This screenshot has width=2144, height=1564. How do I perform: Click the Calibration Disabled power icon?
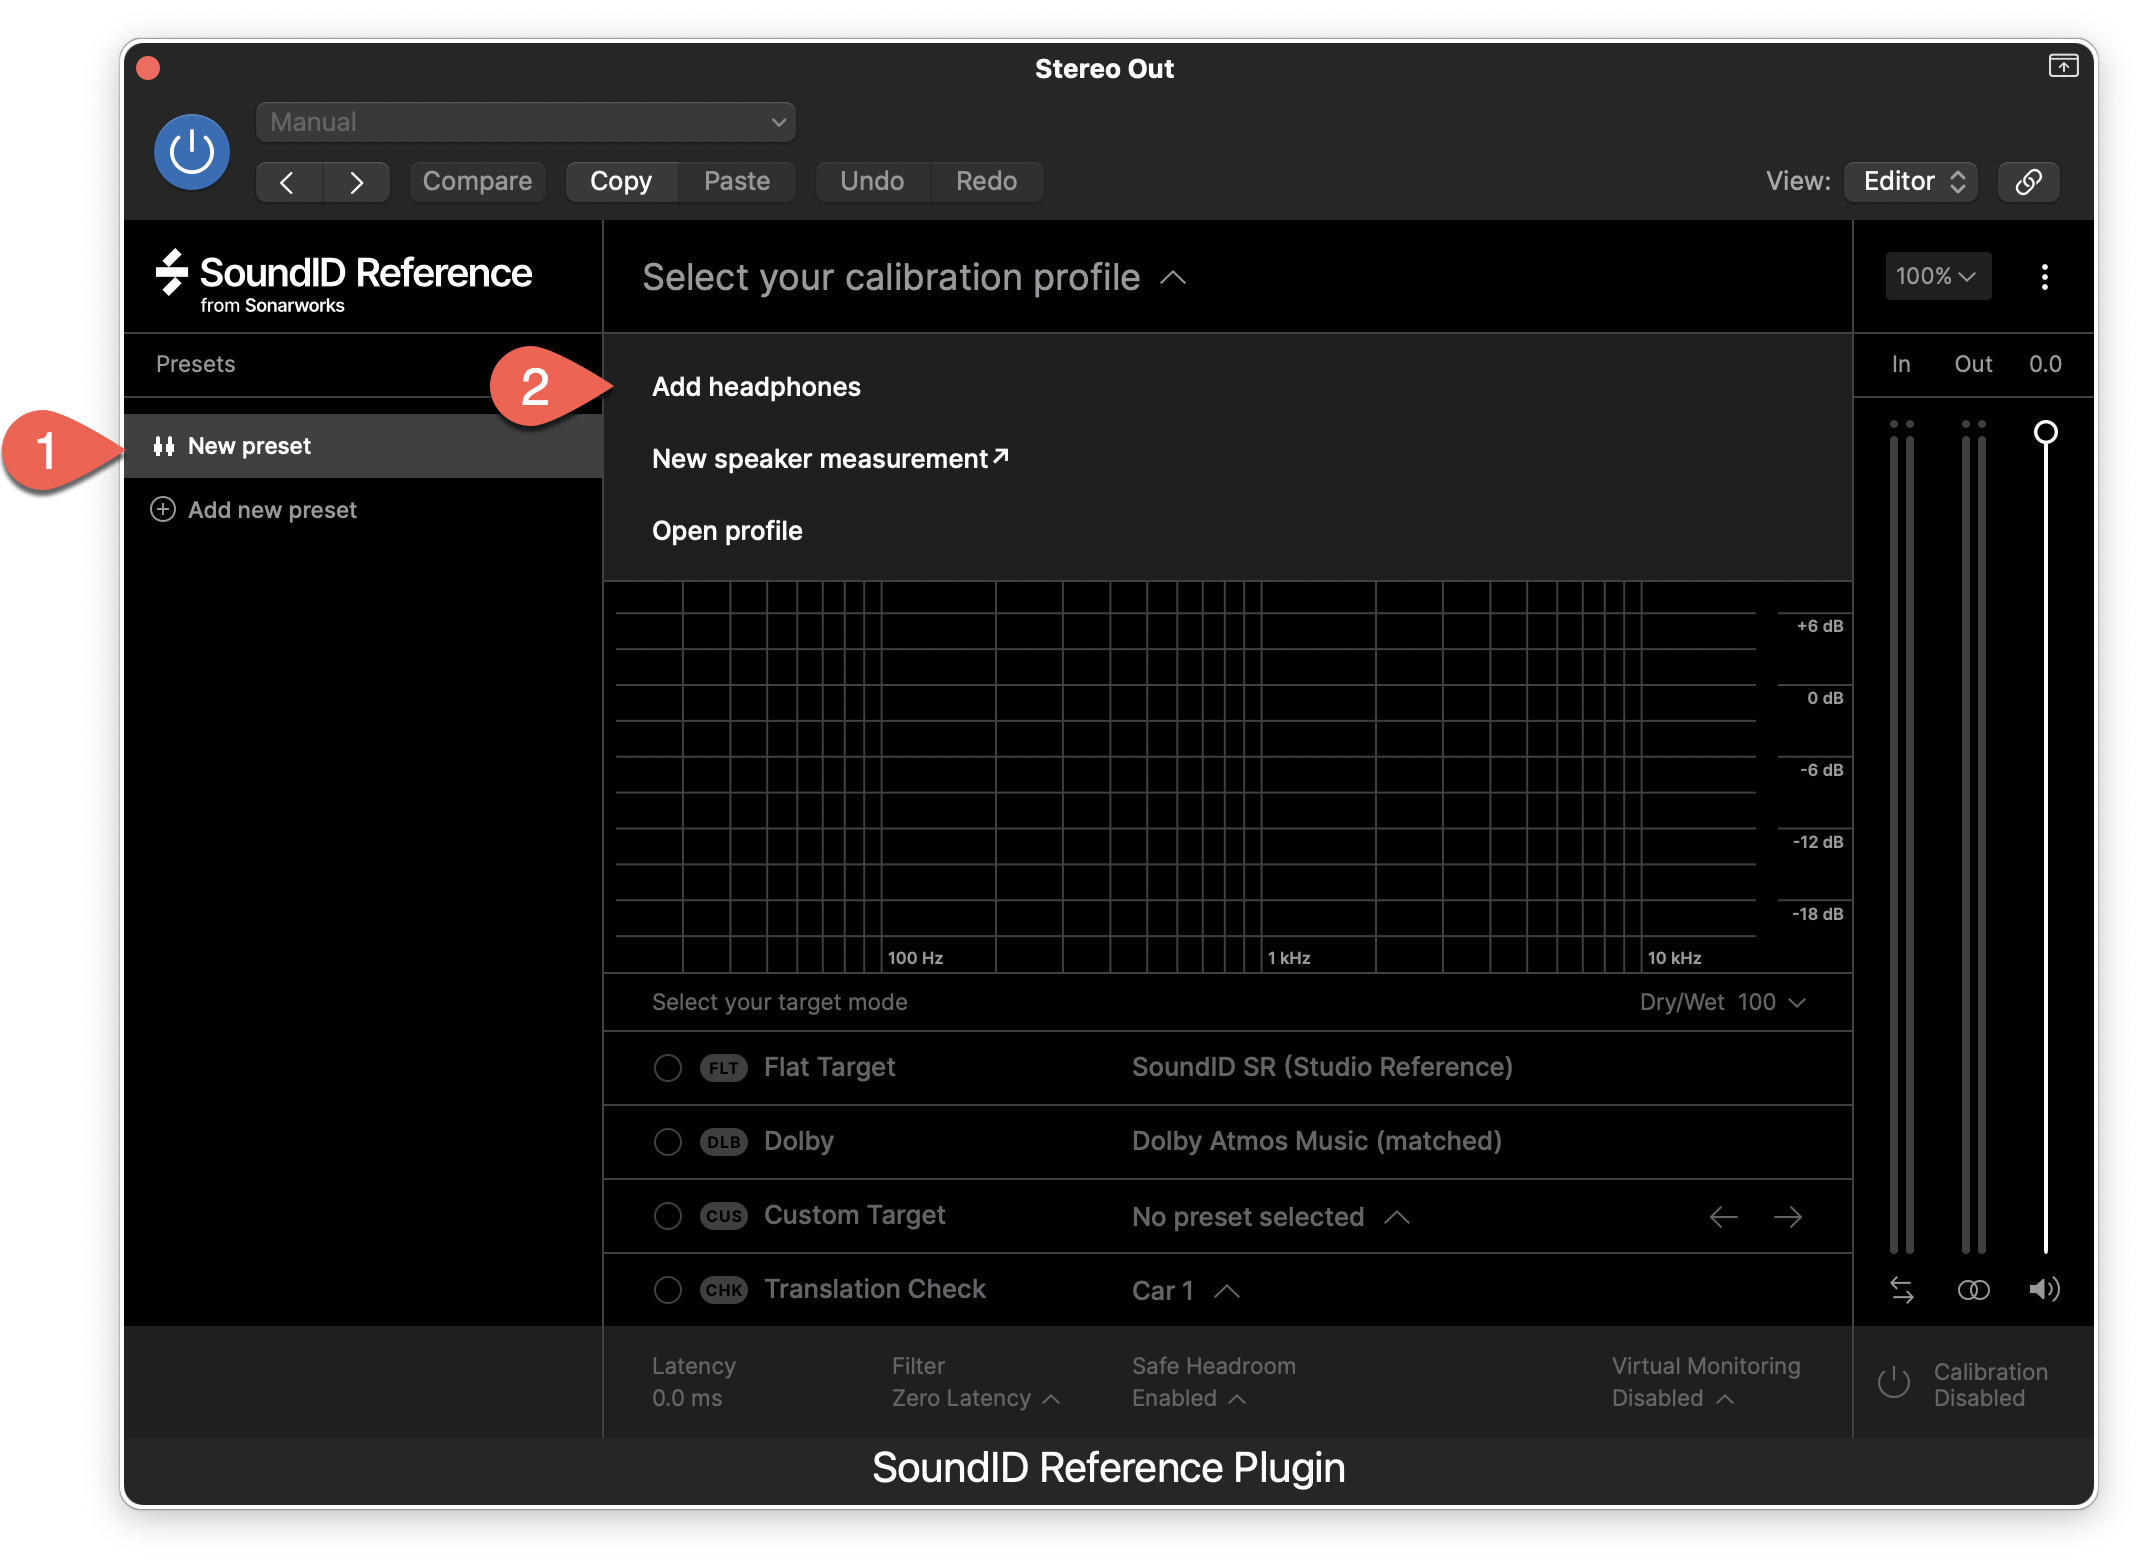click(x=1893, y=1383)
